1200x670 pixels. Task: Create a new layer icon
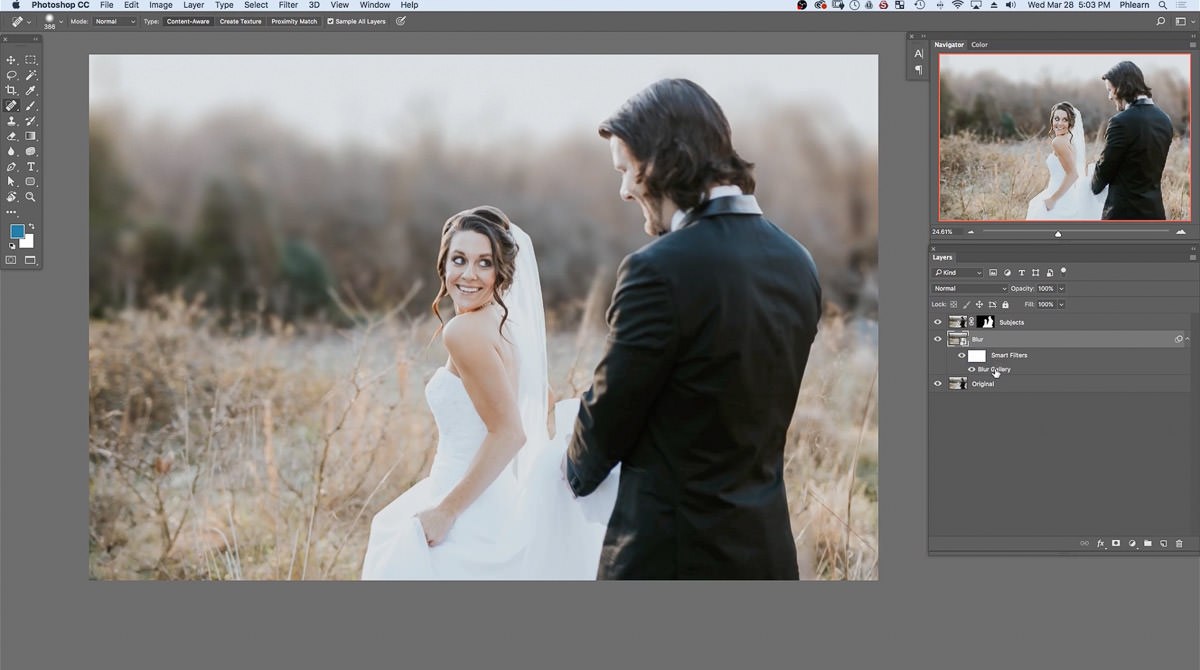tap(1164, 543)
